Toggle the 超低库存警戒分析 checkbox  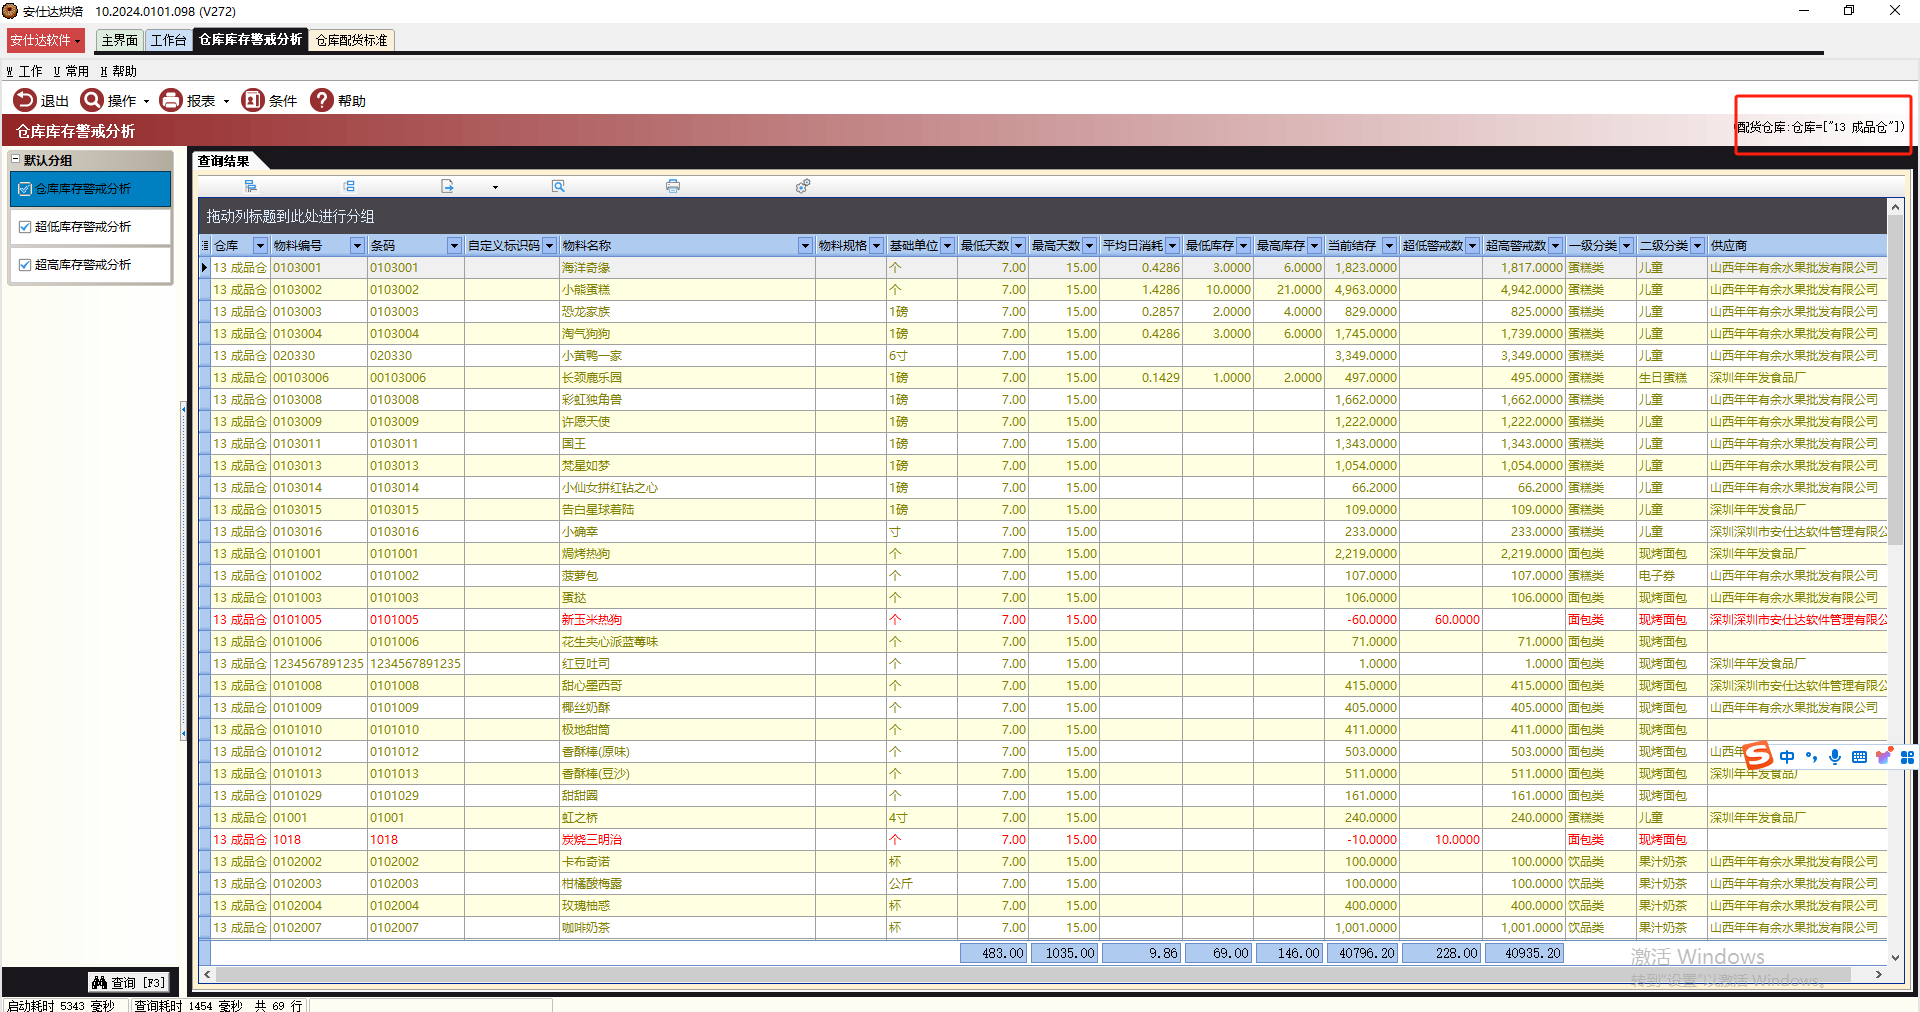pos(25,227)
